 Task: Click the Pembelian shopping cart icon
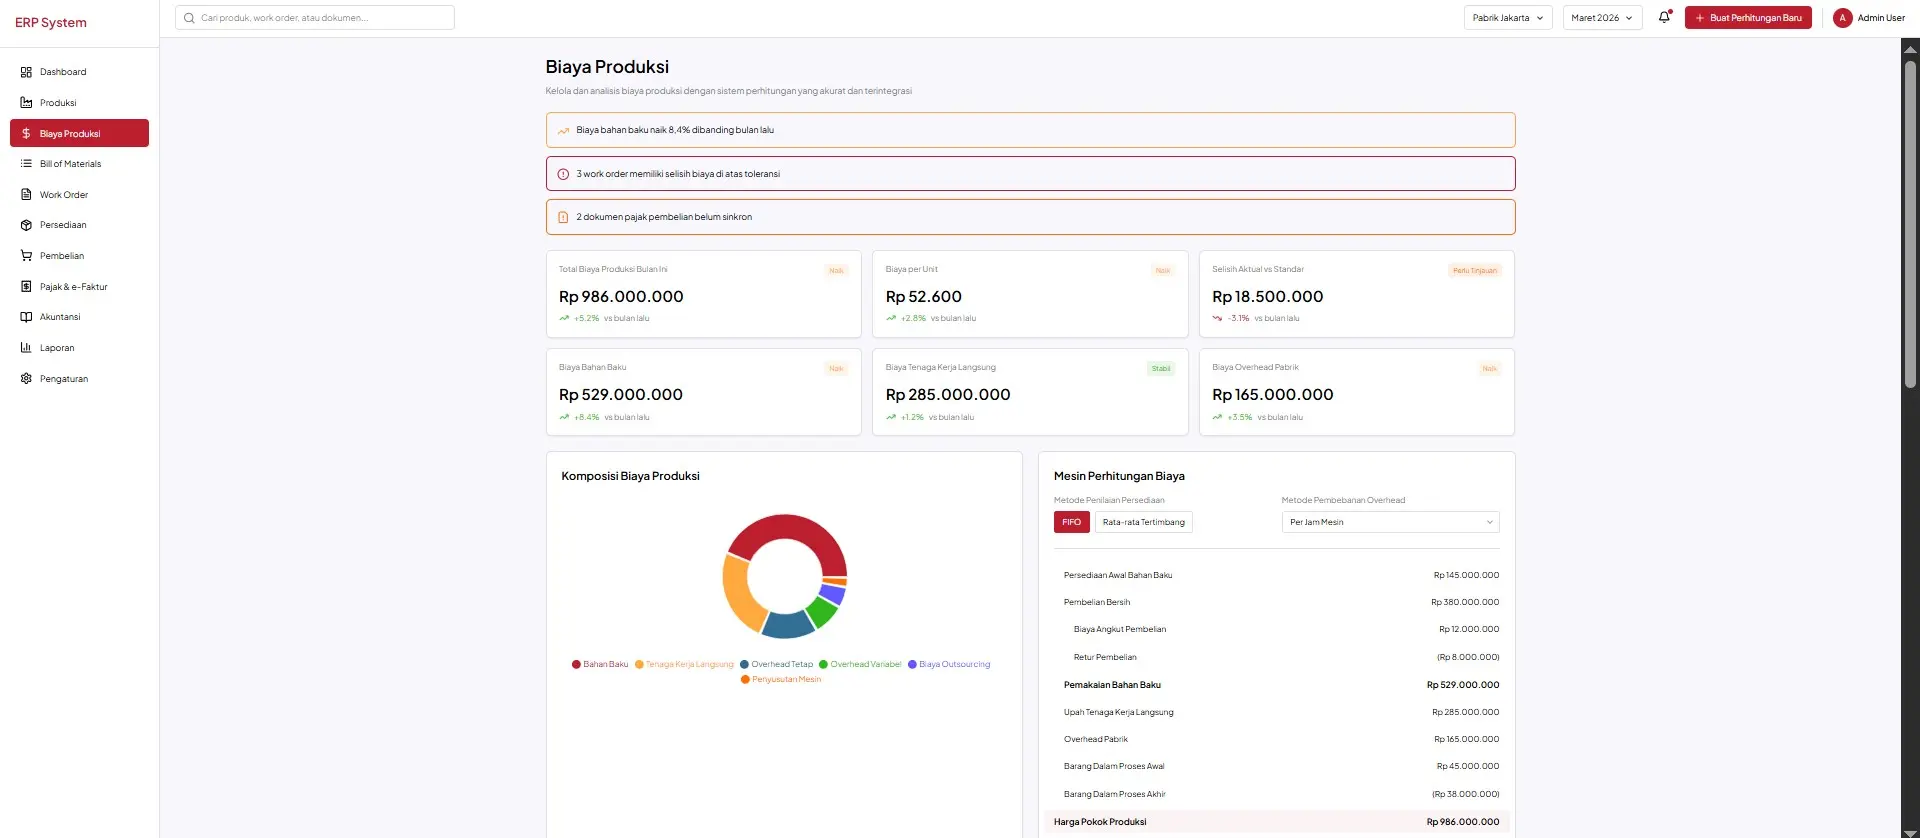(x=26, y=256)
